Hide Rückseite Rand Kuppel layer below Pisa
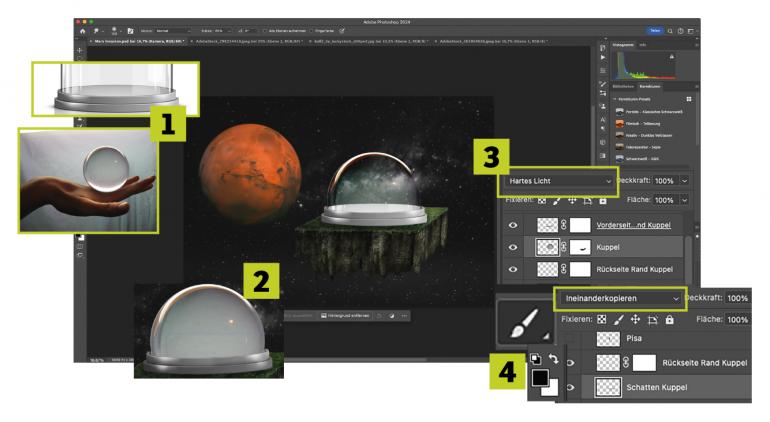This screenshot has width=770, height=422. pos(571,363)
